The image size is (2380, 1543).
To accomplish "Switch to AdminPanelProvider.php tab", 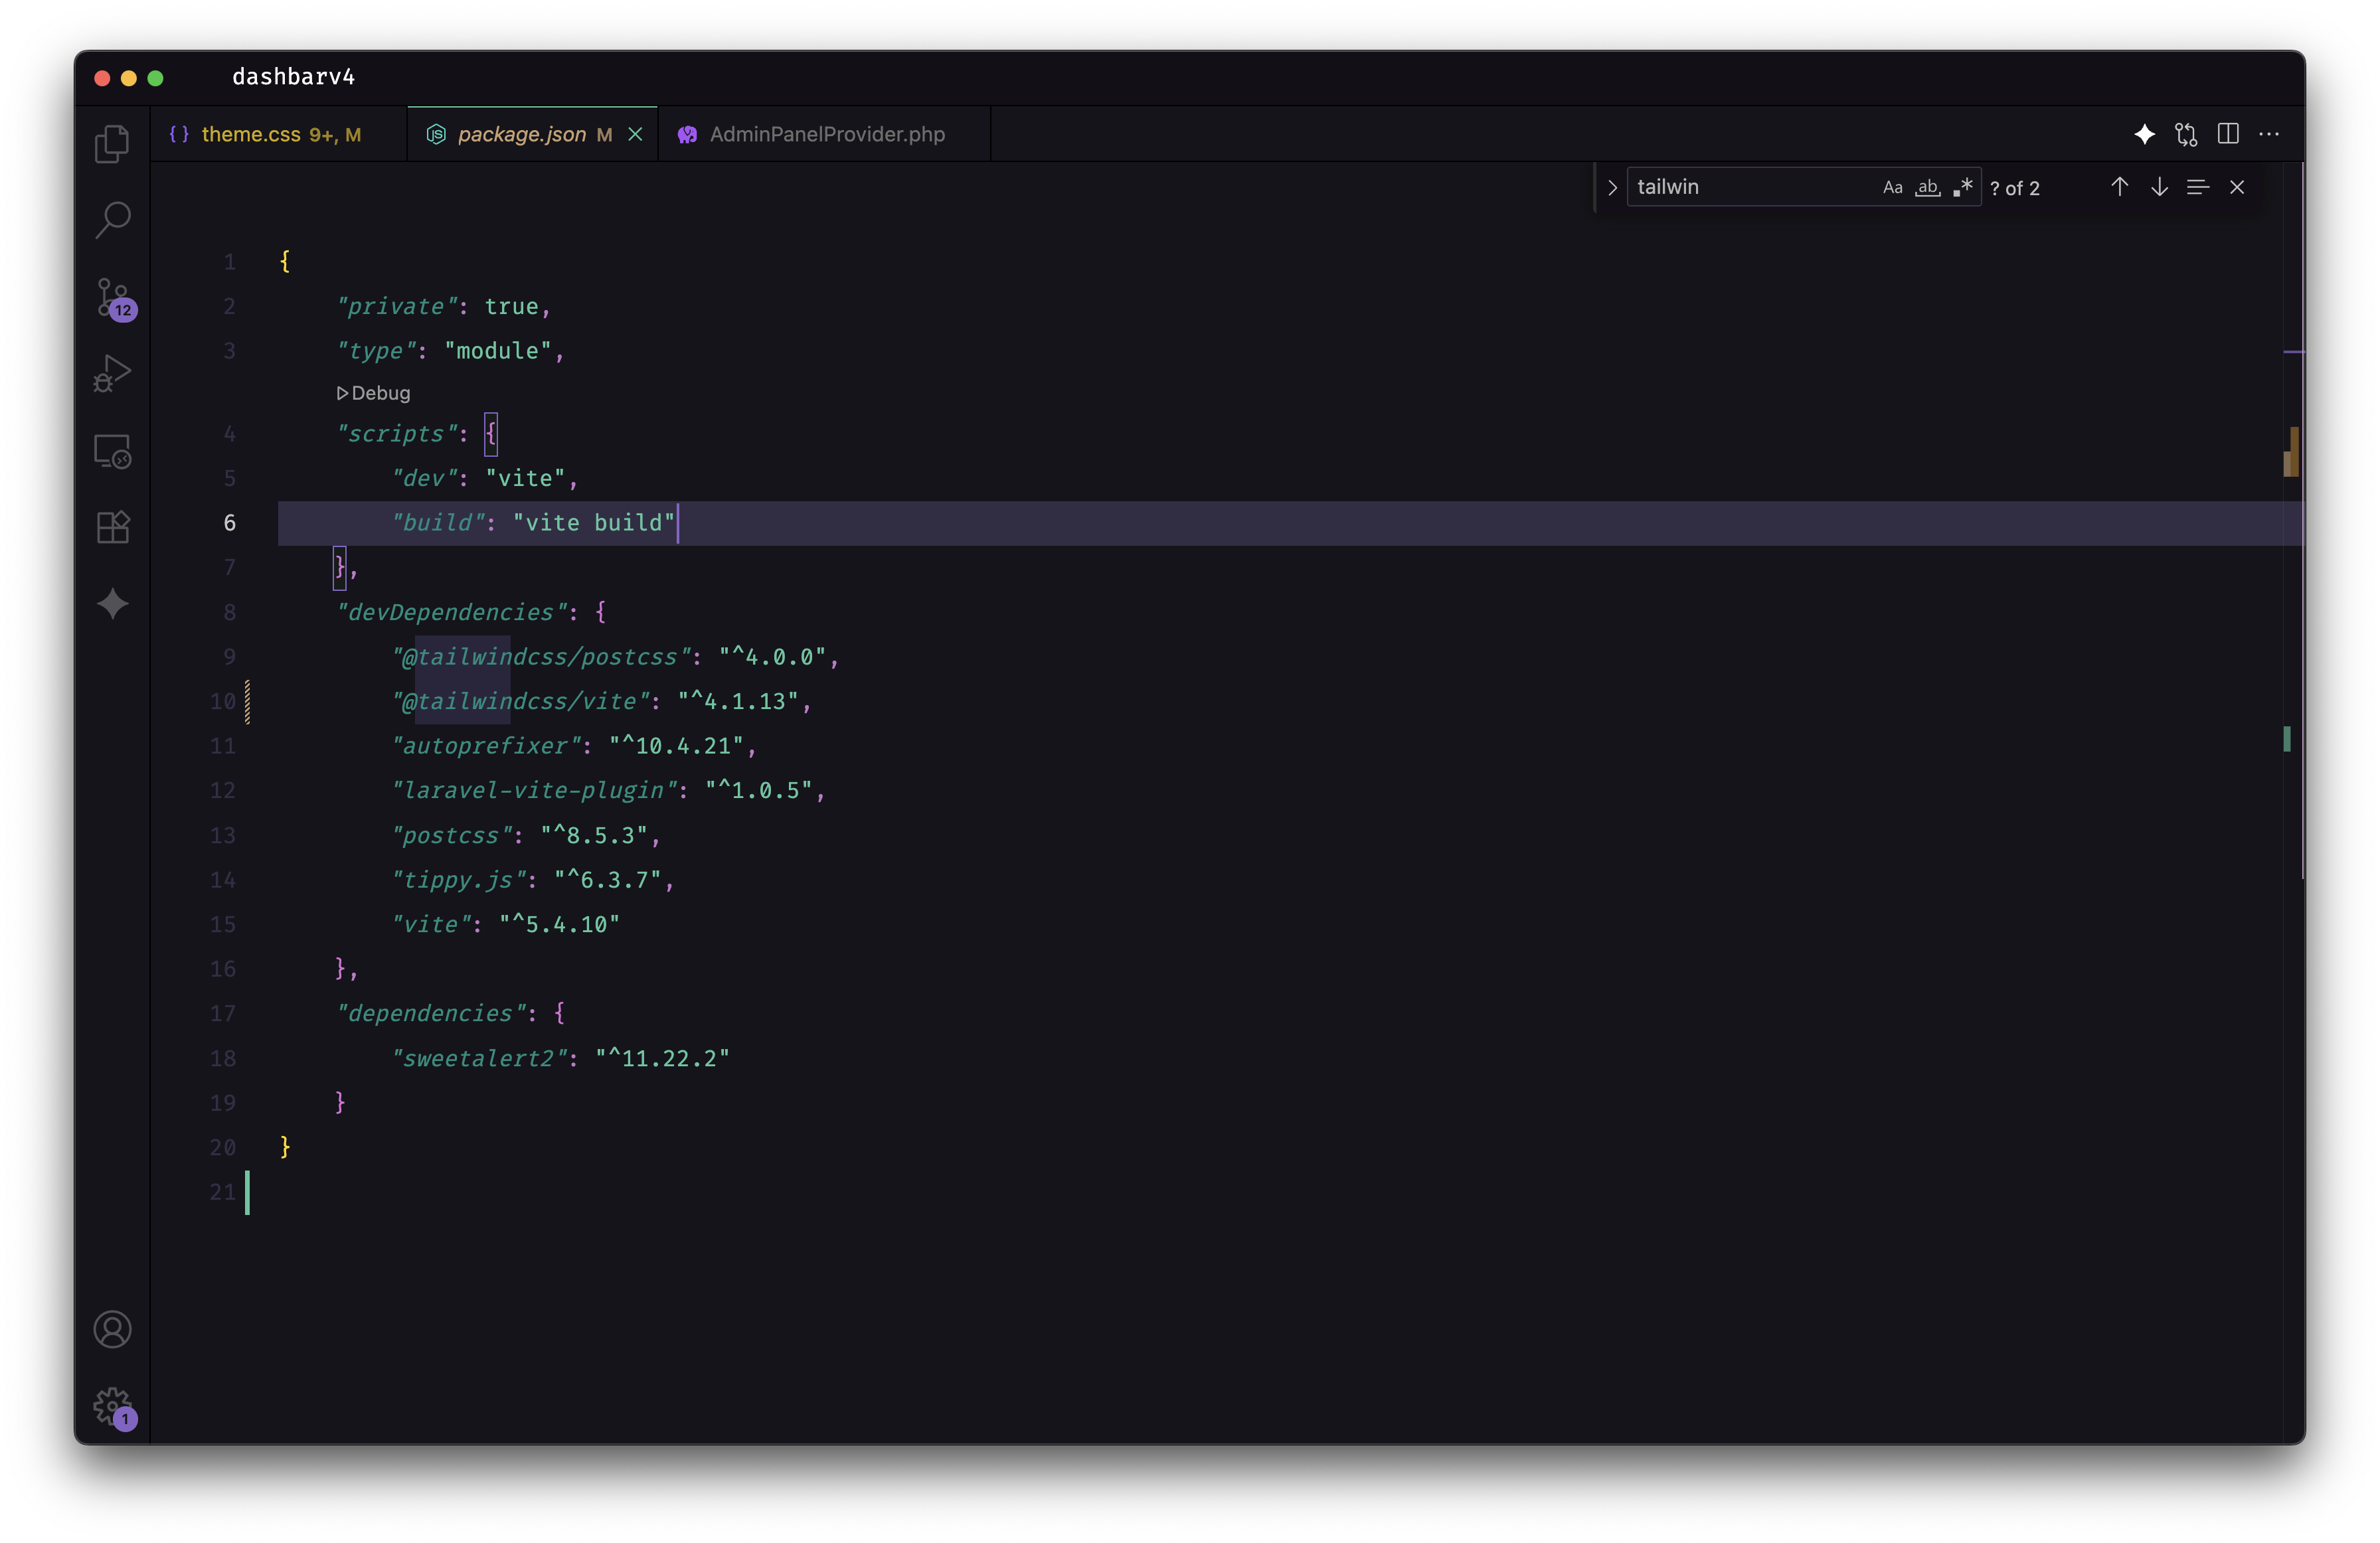I will pyautogui.click(x=826, y=134).
